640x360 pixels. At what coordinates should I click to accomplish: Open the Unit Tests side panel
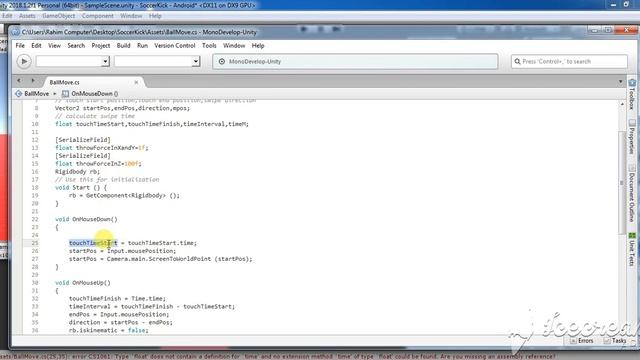[632, 249]
